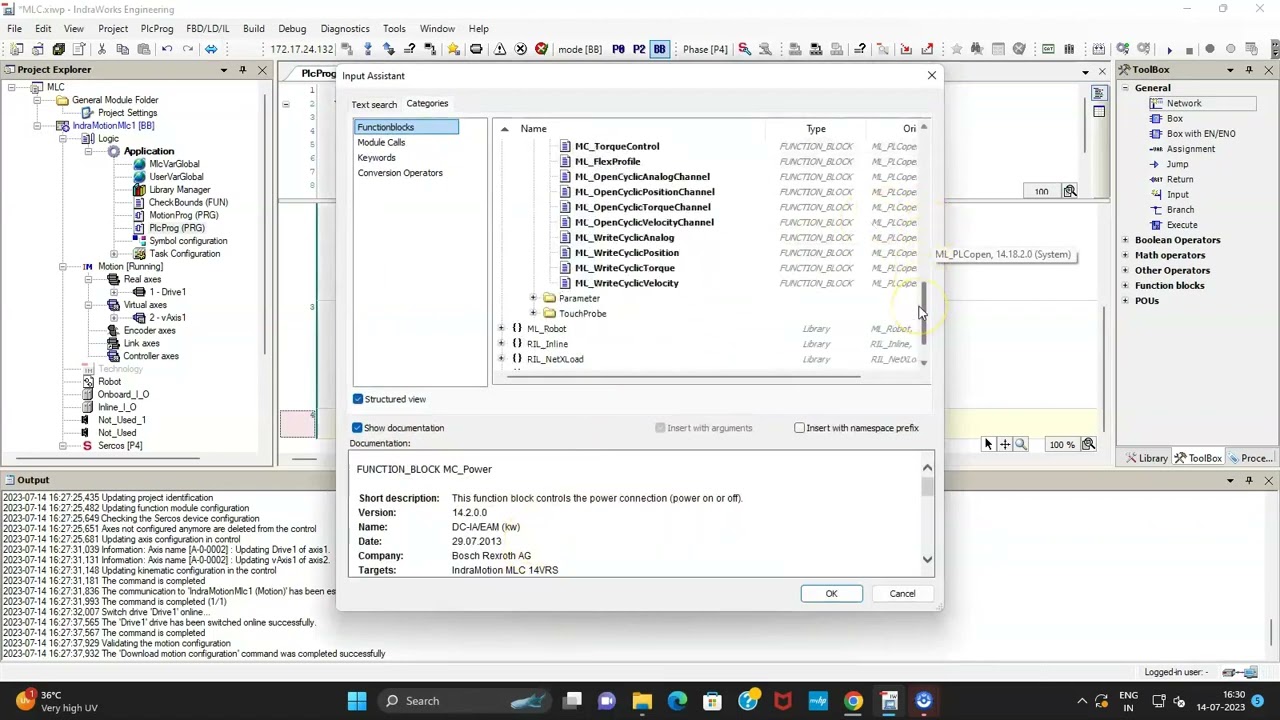This screenshot has width=1280, height=720.
Task: Select the Conversion Operators category
Action: coord(400,173)
